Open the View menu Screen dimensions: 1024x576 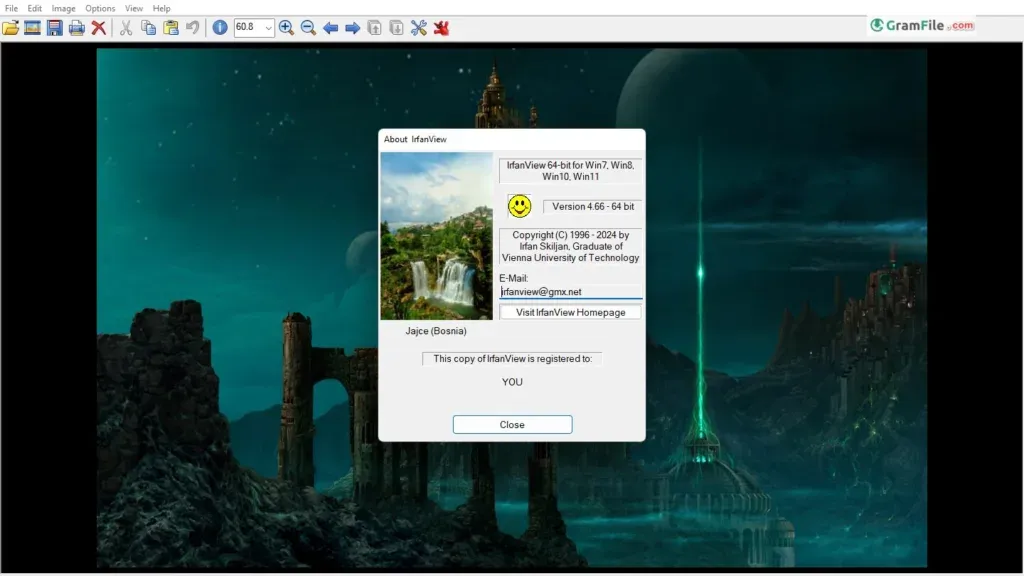pyautogui.click(x=134, y=8)
